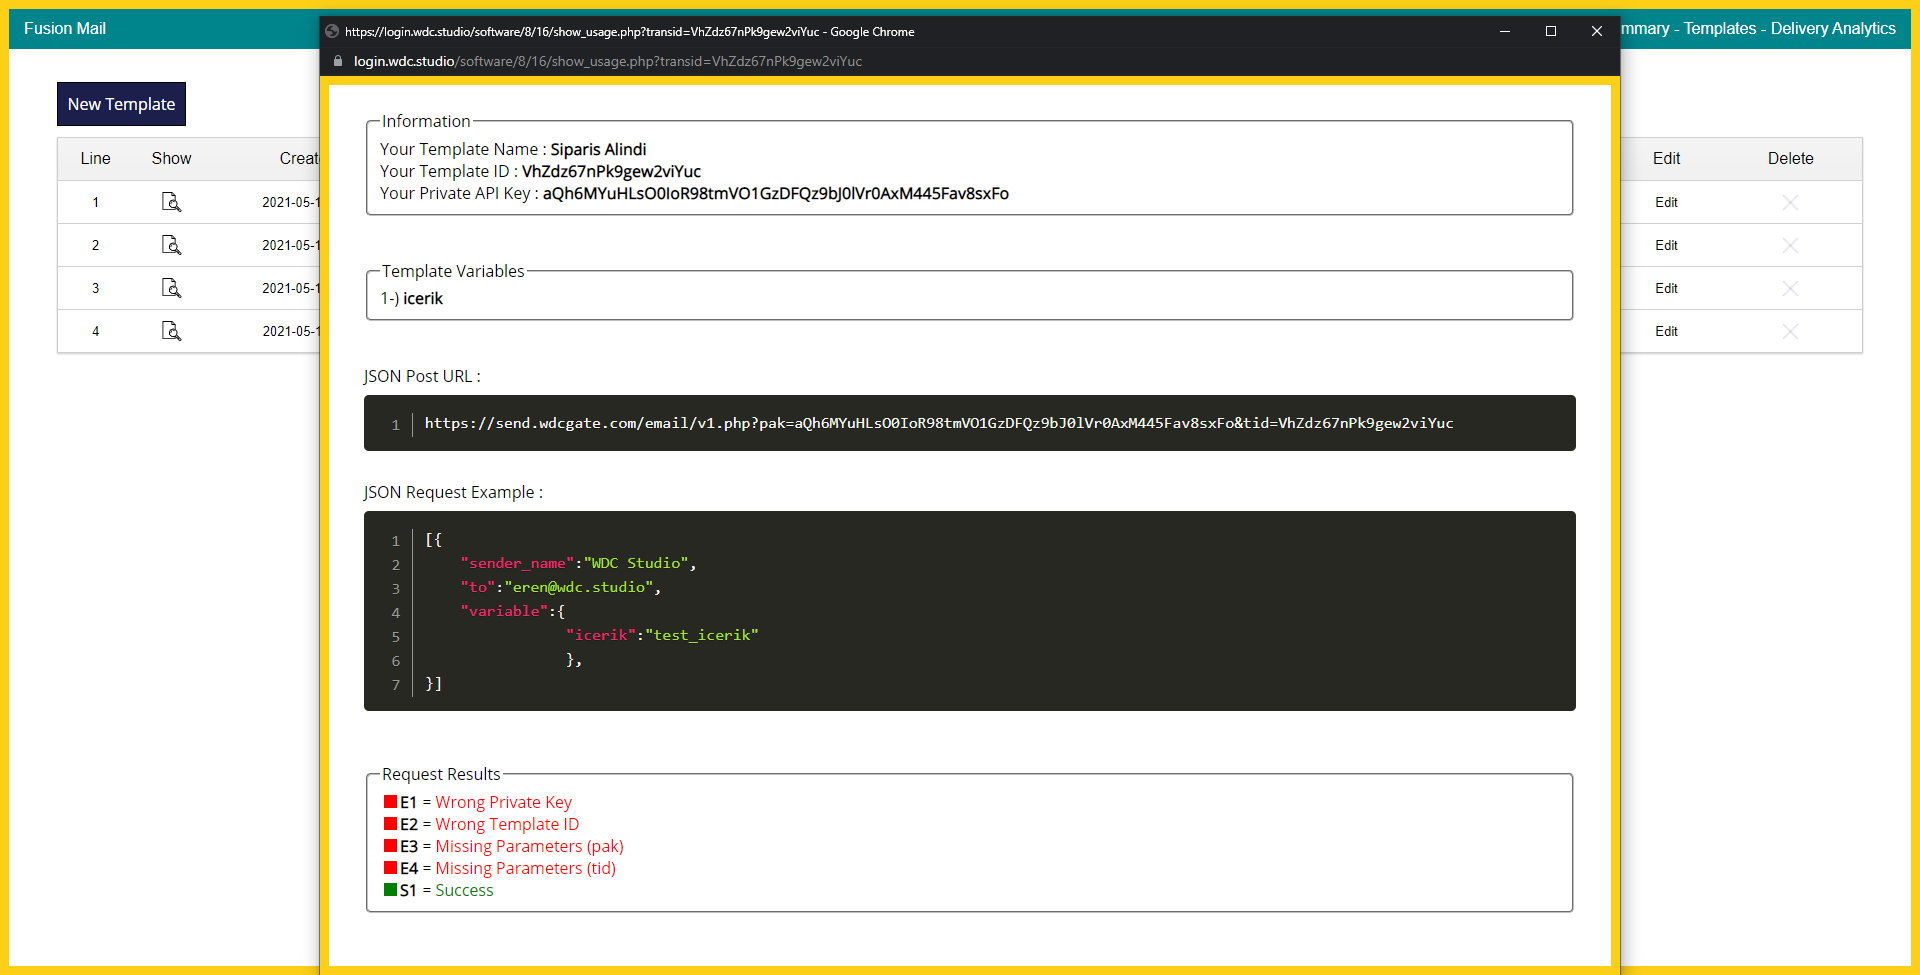Image resolution: width=1920 pixels, height=975 pixels.
Task: Click the padlock icon in address bar
Action: pyautogui.click(x=338, y=61)
